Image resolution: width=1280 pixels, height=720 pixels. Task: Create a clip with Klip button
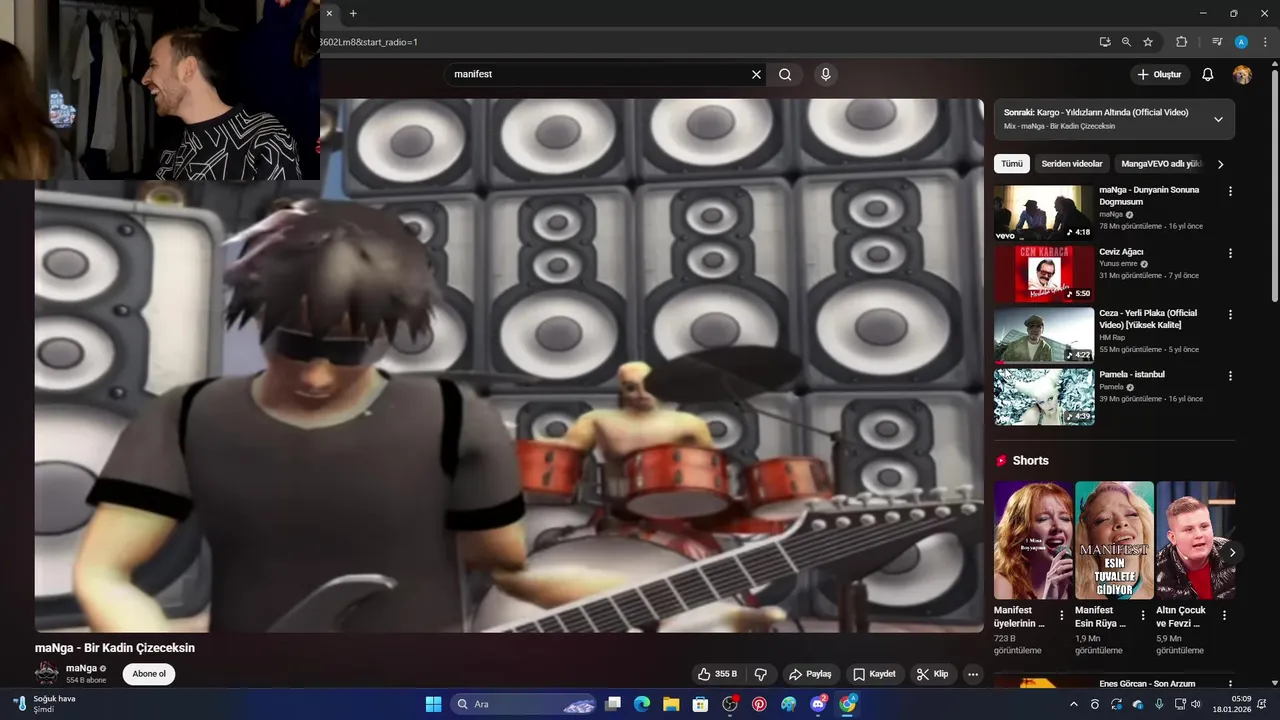[933, 674]
